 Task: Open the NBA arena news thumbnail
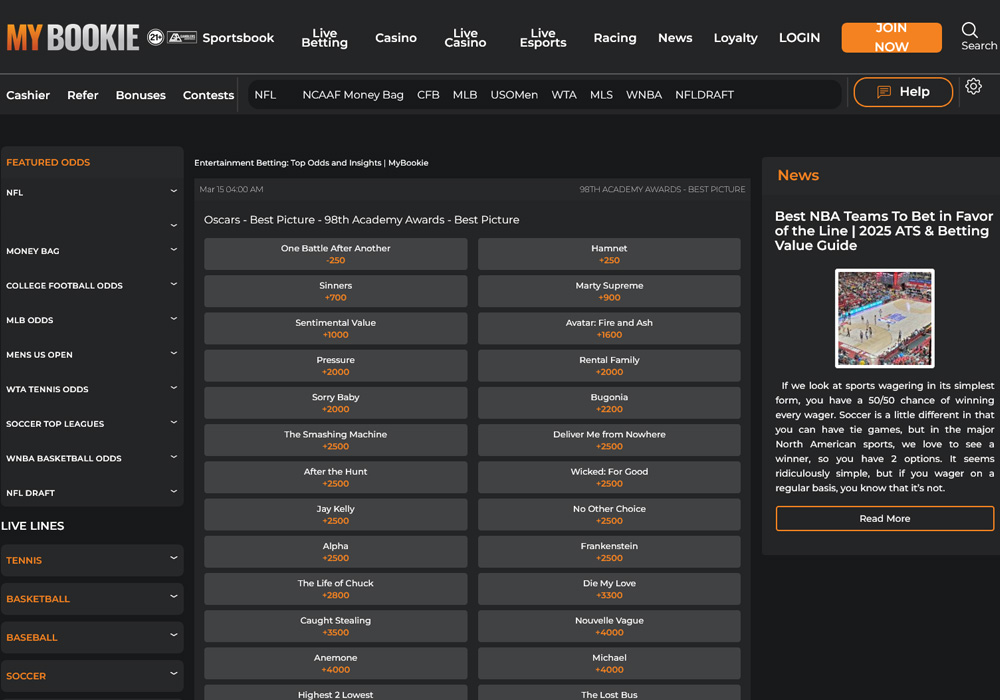pyautogui.click(x=884, y=318)
